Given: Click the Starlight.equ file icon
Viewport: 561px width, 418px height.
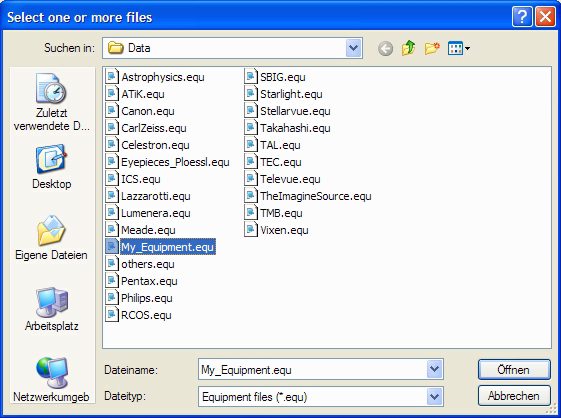Looking at the screenshot, I should click(250, 94).
